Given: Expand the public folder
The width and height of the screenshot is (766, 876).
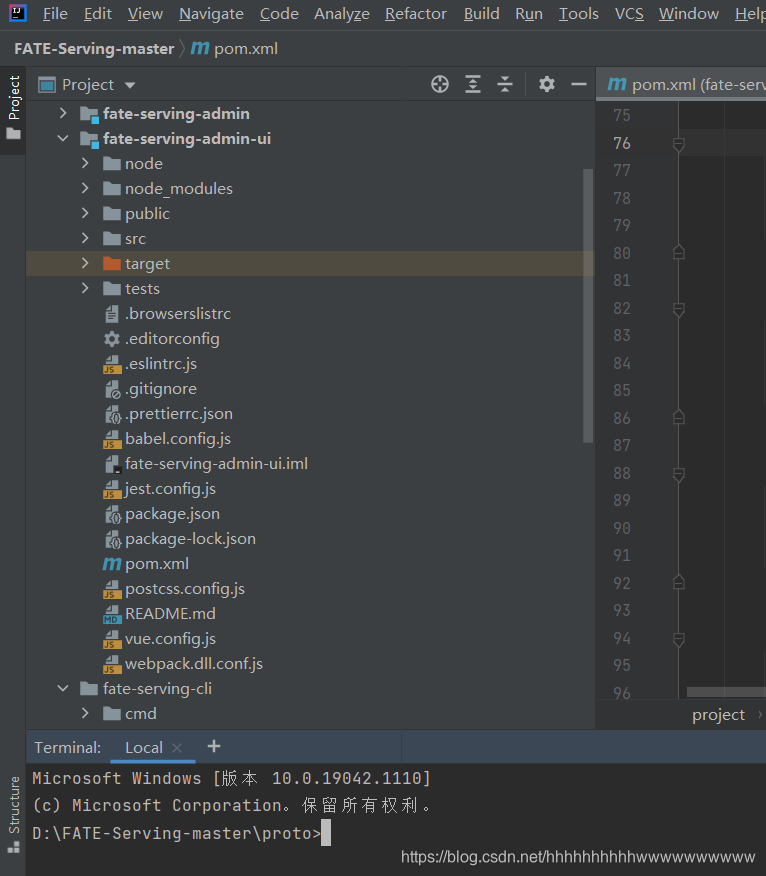Looking at the screenshot, I should [85, 213].
